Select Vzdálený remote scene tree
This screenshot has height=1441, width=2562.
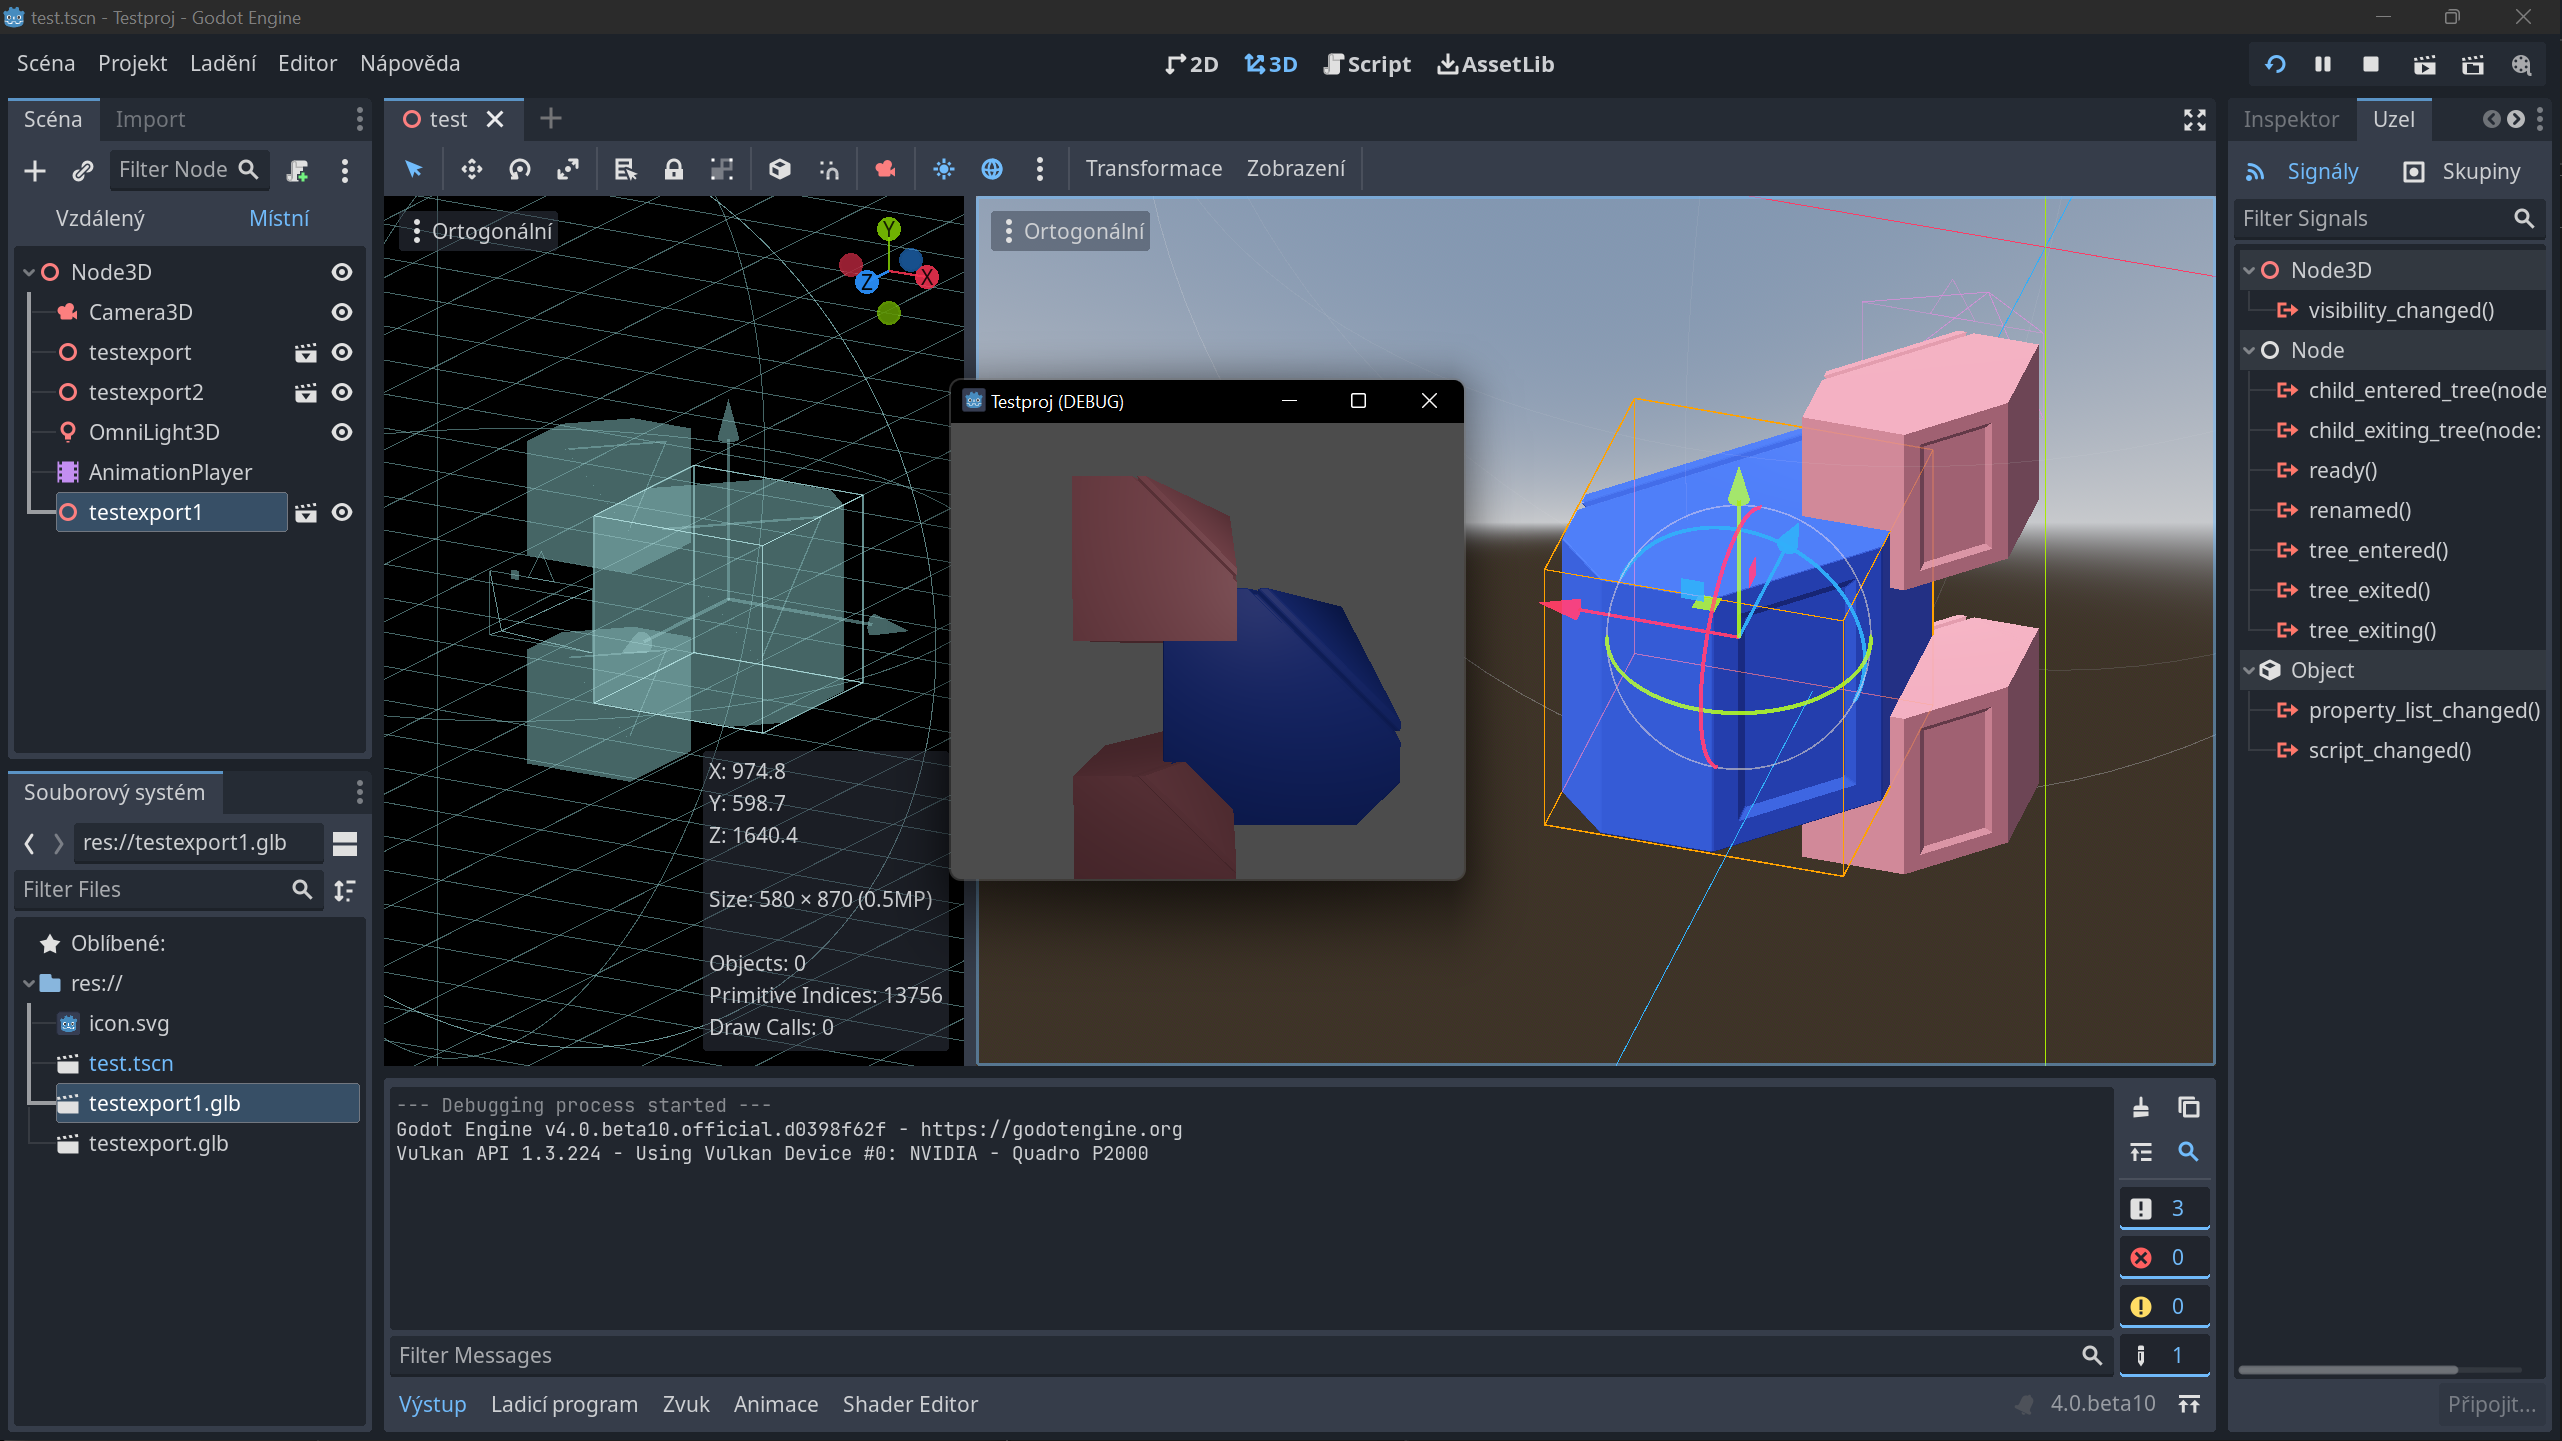click(100, 219)
